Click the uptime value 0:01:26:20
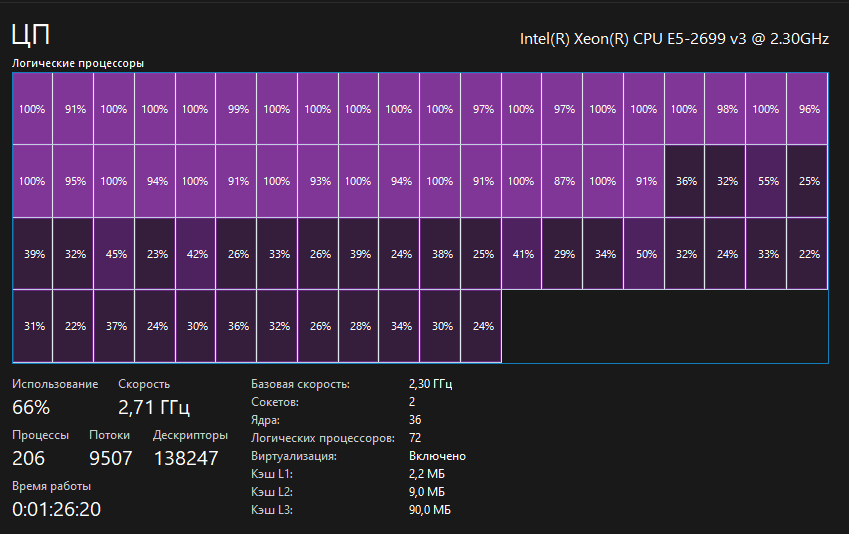 (x=56, y=509)
